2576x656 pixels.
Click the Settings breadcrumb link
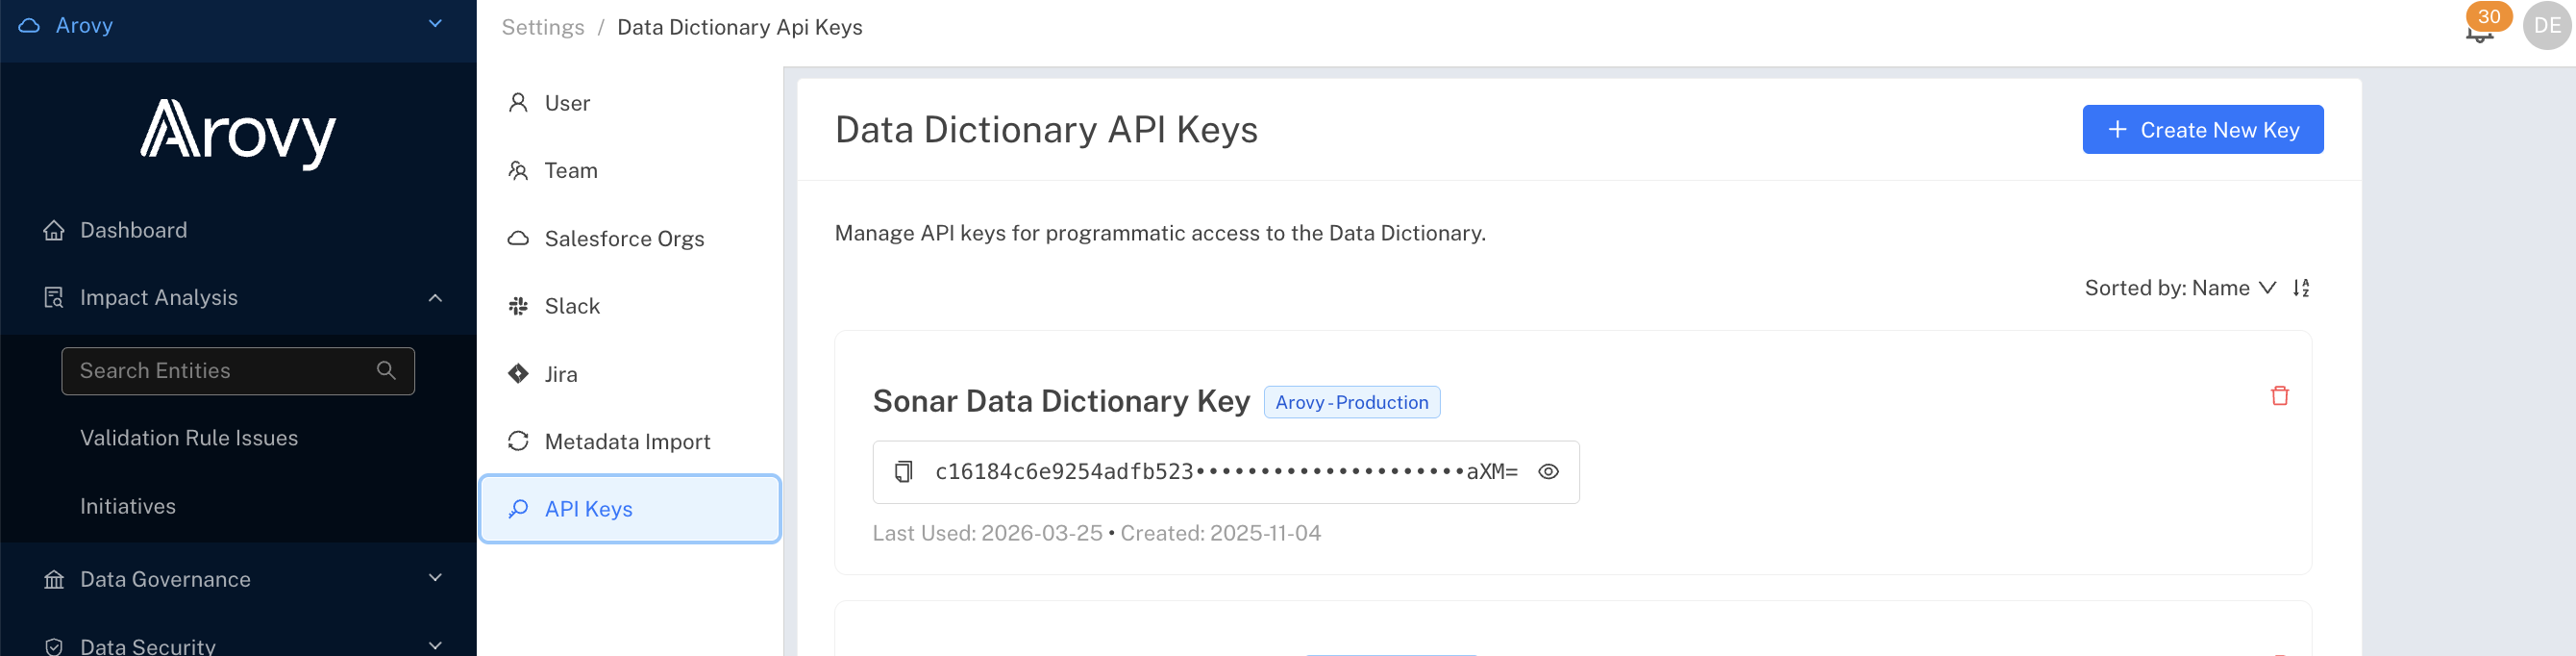point(543,27)
